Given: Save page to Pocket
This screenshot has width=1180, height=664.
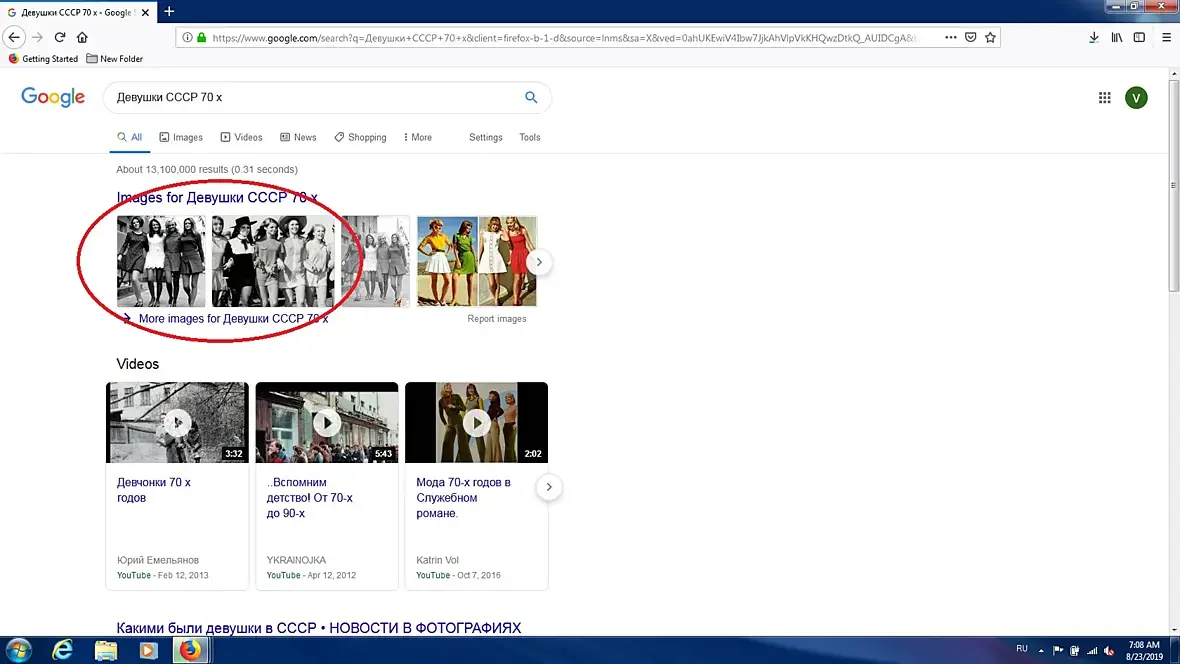Looking at the screenshot, I should click(971, 37).
